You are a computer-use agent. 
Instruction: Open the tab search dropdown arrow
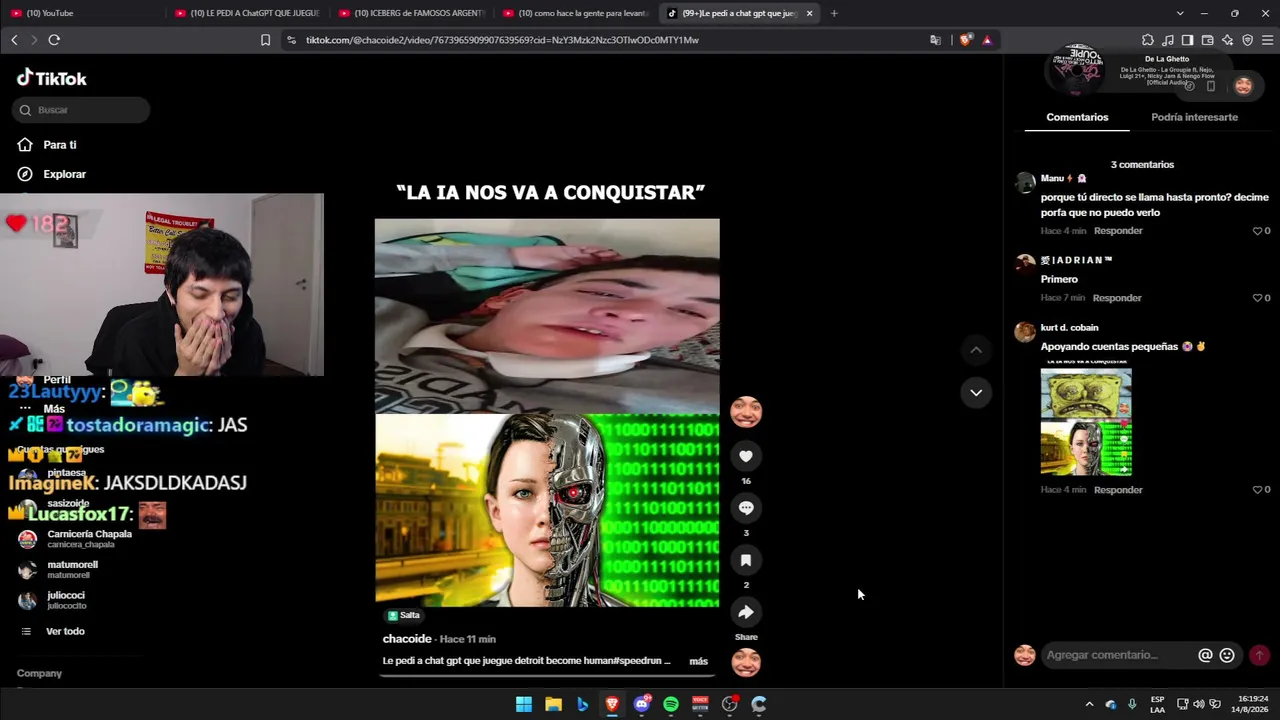[1180, 13]
